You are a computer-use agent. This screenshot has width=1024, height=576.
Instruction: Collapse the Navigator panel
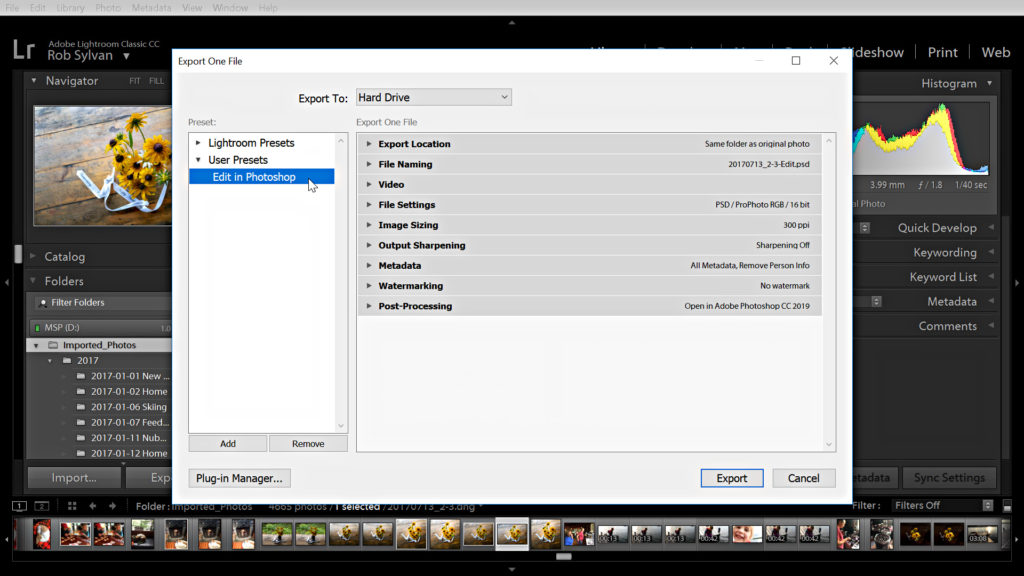pos(33,81)
